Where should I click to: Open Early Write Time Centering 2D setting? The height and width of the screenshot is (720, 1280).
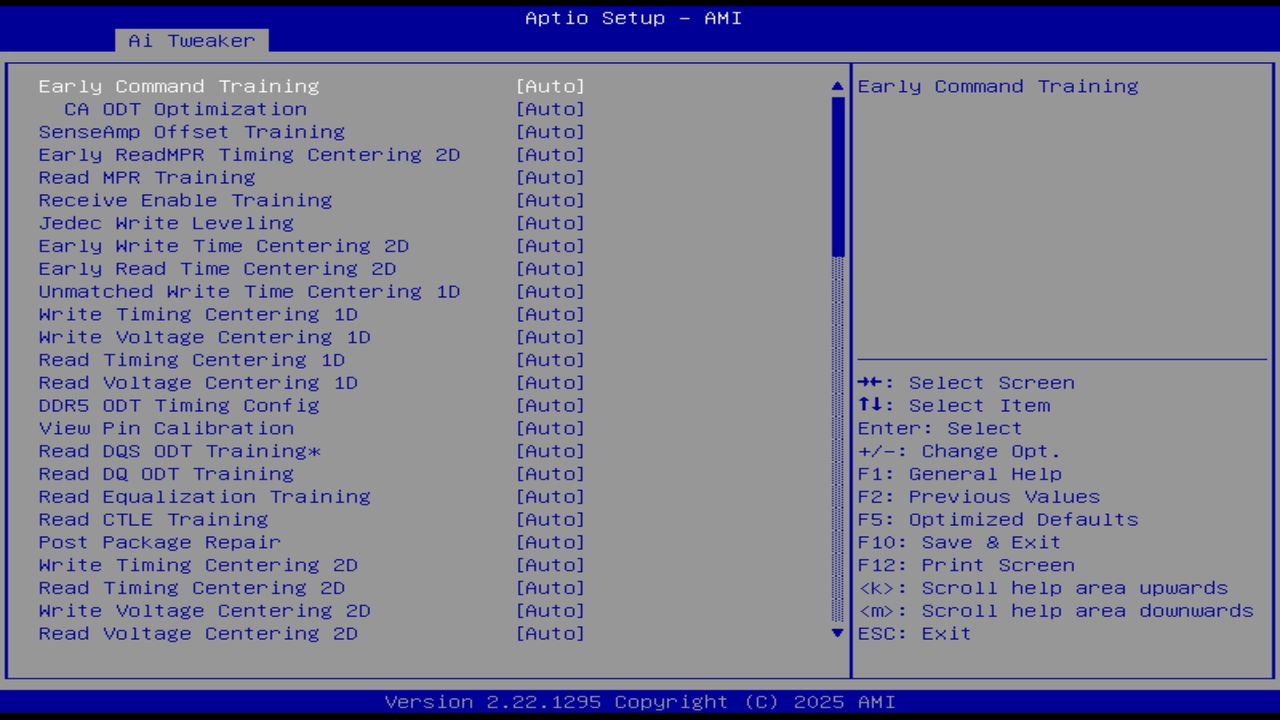point(550,245)
